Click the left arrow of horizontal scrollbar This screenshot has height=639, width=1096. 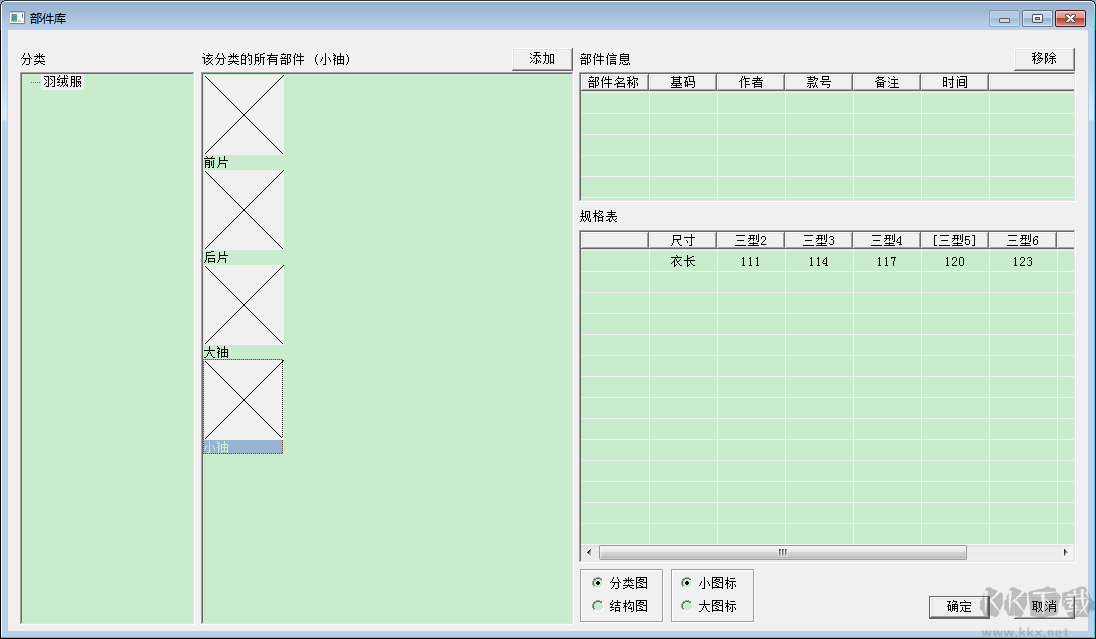pyautogui.click(x=589, y=552)
